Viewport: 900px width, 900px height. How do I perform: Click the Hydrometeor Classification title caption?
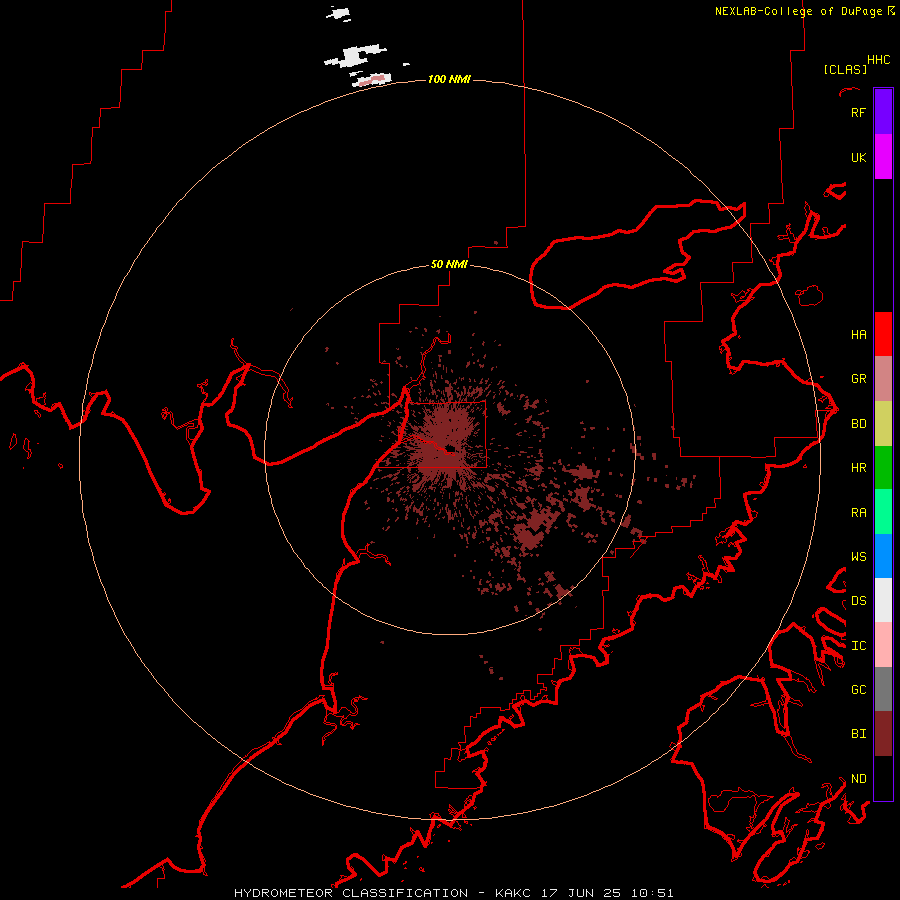coord(453,893)
